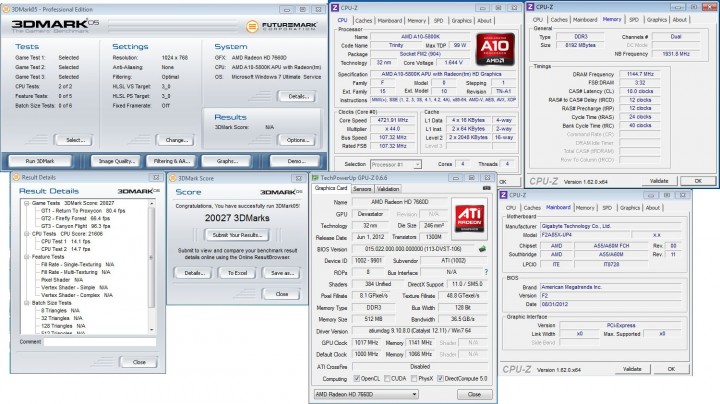
Task: Click the Filtering & AA button
Action: 171,161
